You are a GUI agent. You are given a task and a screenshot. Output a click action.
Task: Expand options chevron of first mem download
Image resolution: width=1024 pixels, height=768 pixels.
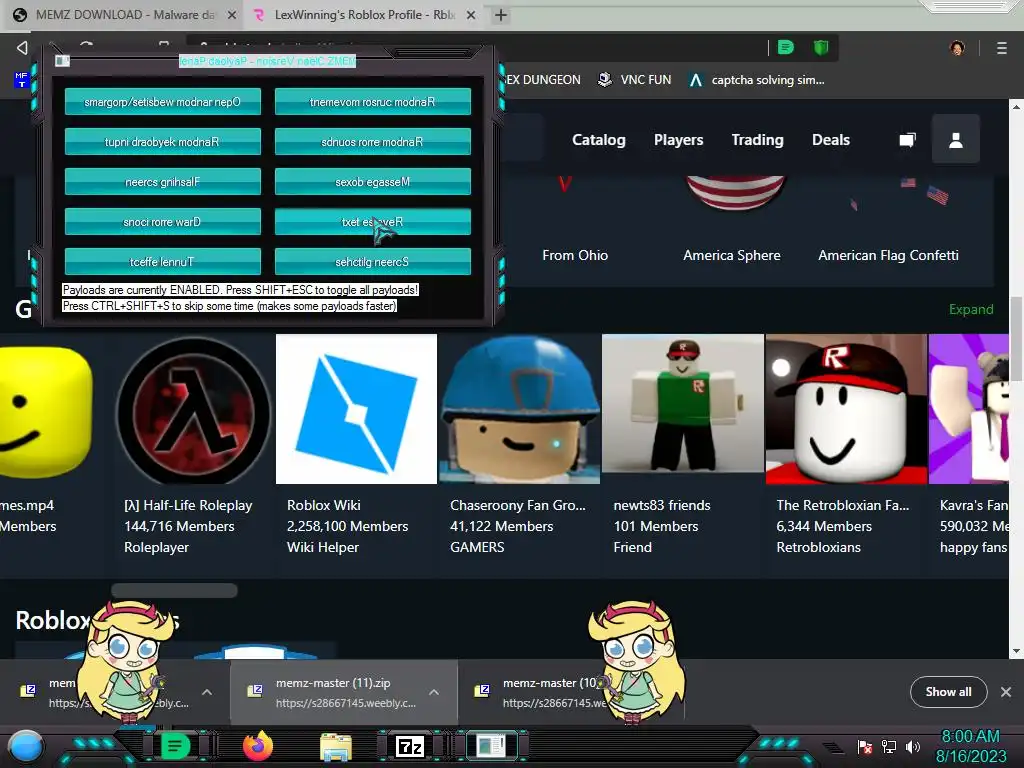click(206, 692)
